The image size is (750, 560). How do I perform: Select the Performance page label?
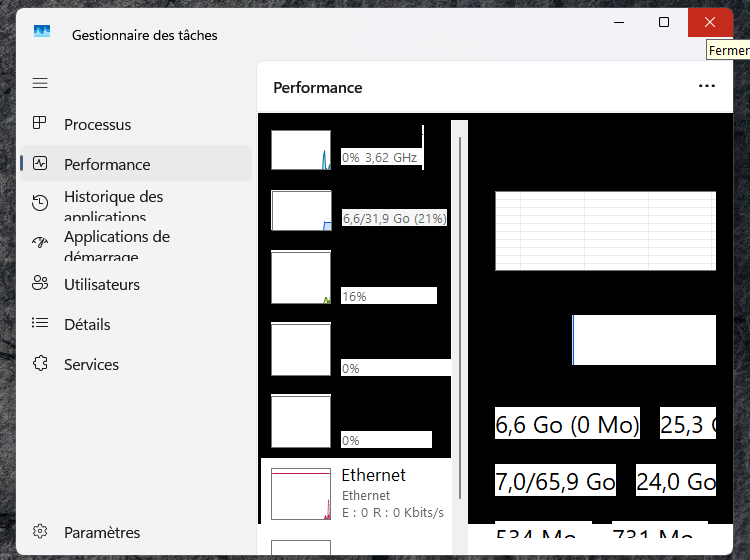[x=107, y=165]
